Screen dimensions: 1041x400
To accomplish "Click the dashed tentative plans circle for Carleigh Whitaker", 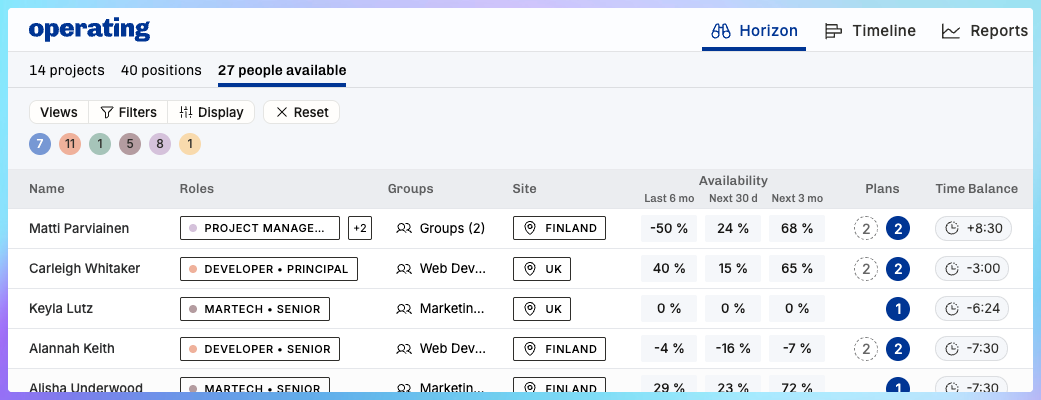I will click(x=866, y=268).
